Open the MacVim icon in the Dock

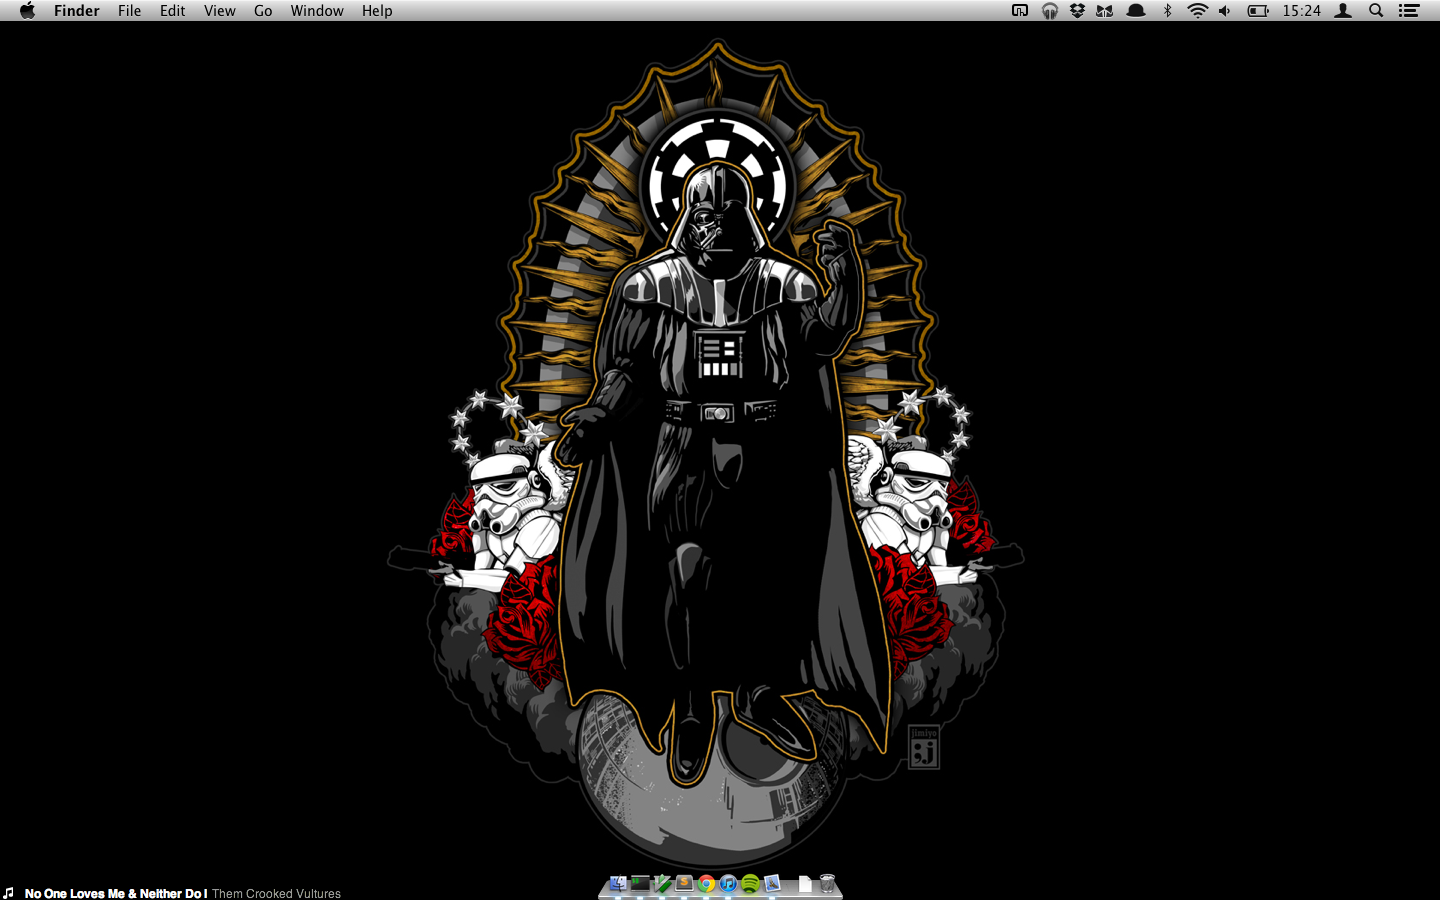pos(662,883)
